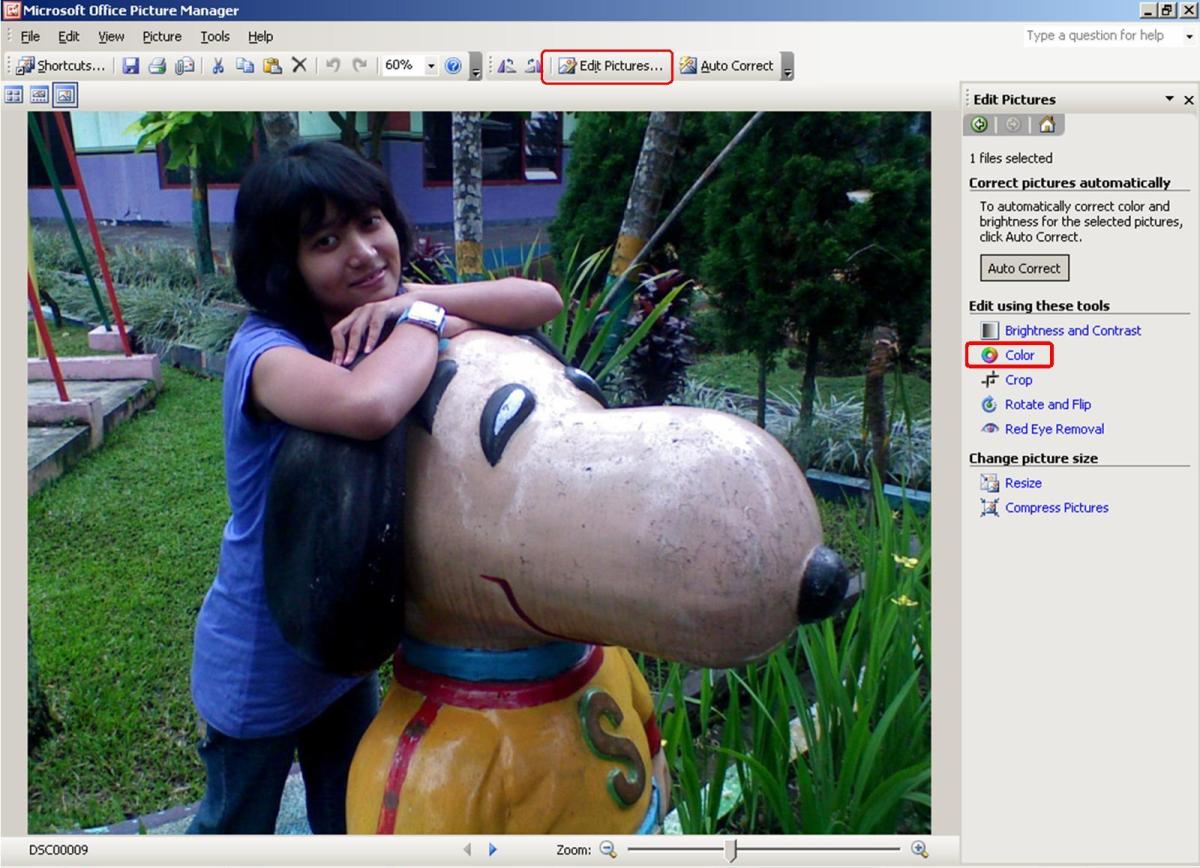This screenshot has height=868, width=1200.
Task: Click the displayed photo in preview area
Action: 479,472
